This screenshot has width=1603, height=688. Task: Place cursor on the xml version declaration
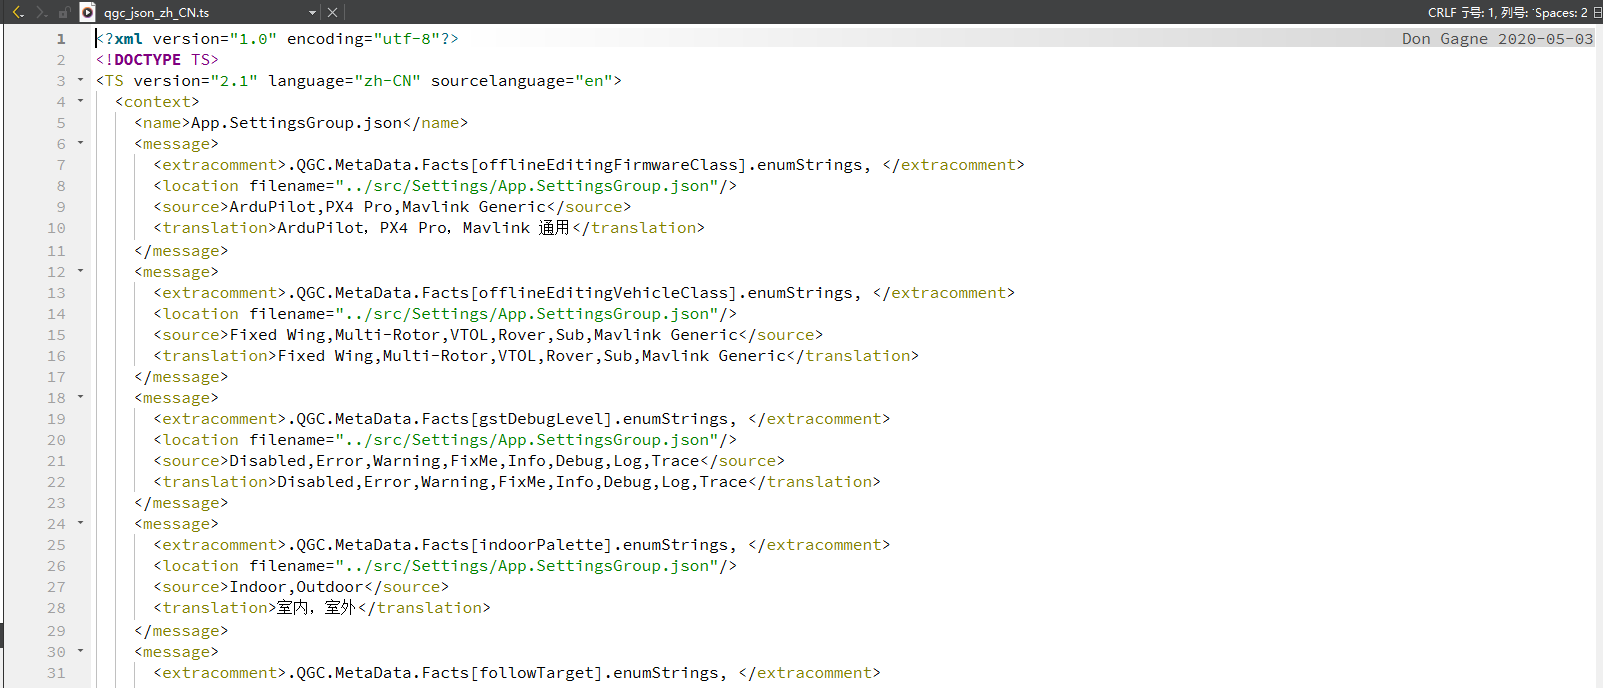click(277, 39)
